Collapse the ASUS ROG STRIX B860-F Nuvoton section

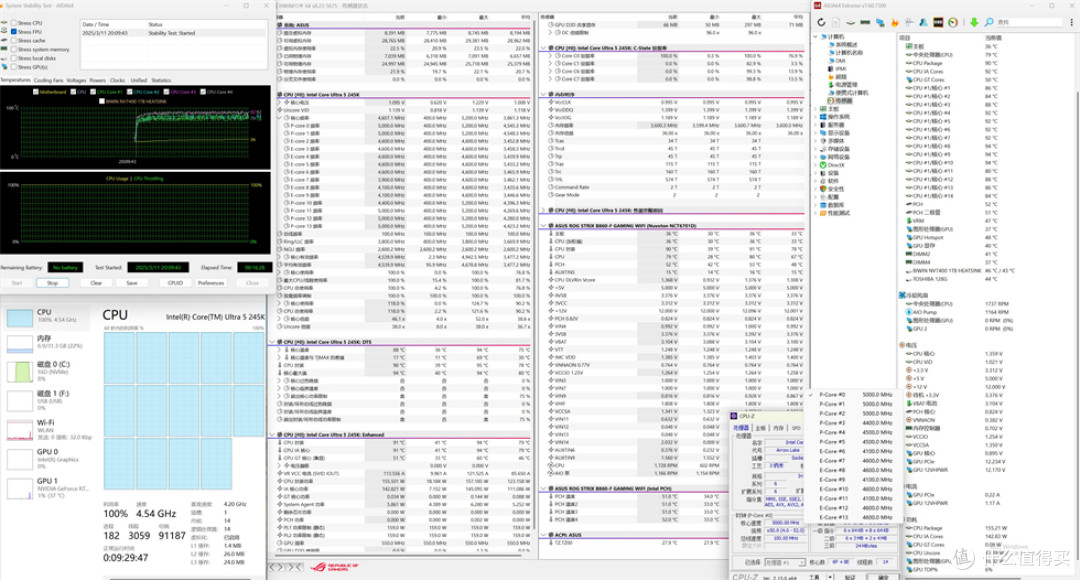[543, 225]
